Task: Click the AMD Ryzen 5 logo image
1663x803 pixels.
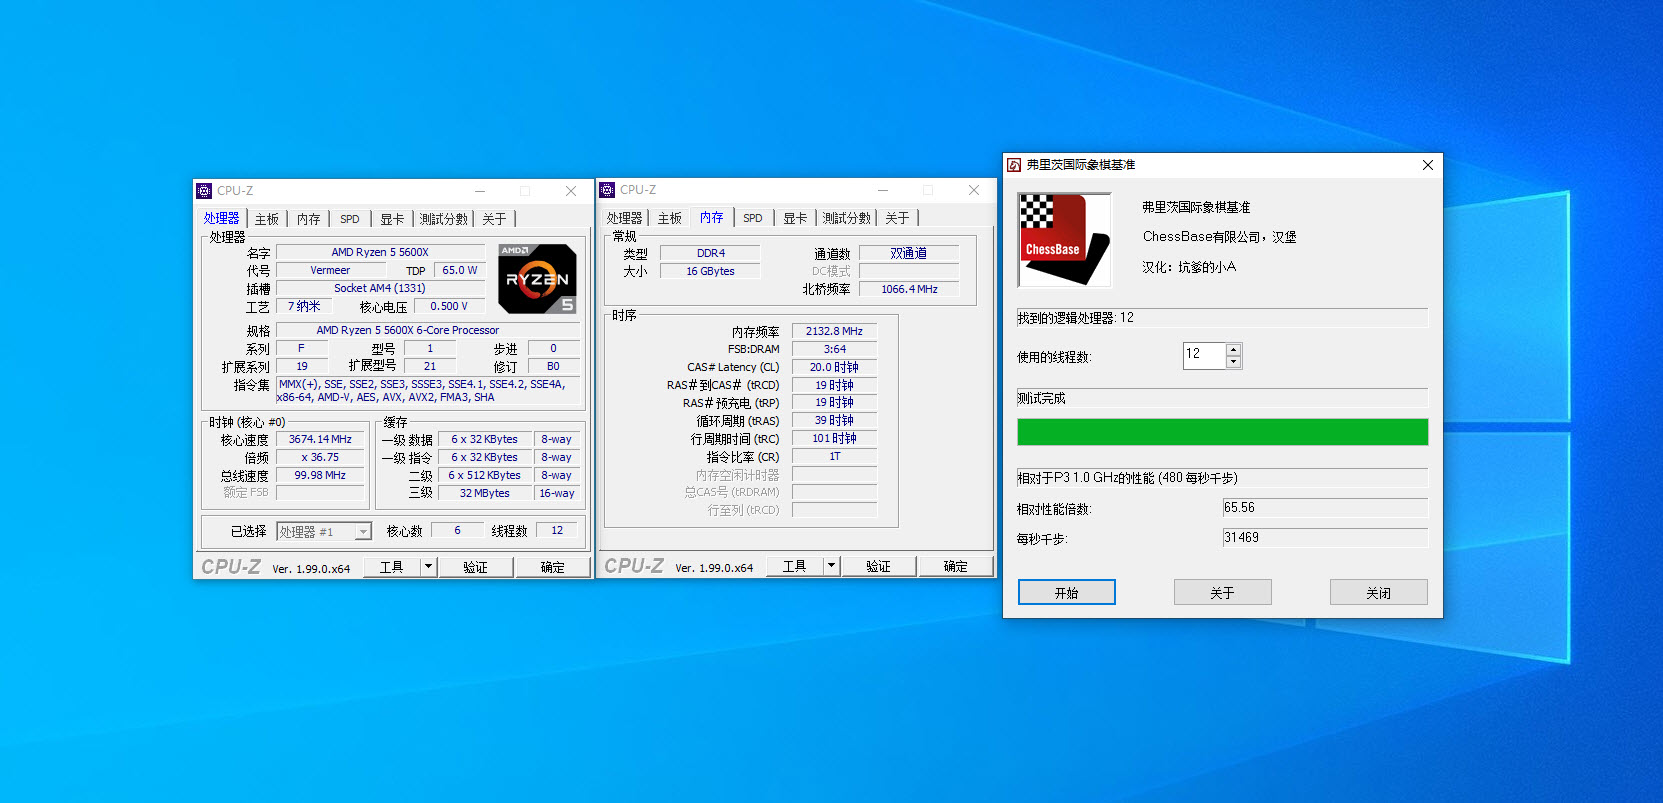Action: [x=537, y=279]
